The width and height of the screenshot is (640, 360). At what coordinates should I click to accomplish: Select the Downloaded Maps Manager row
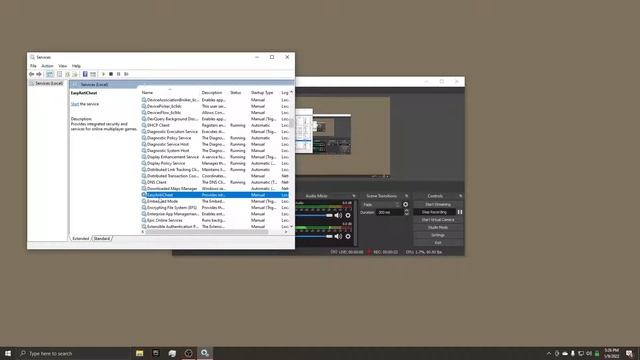(215, 189)
